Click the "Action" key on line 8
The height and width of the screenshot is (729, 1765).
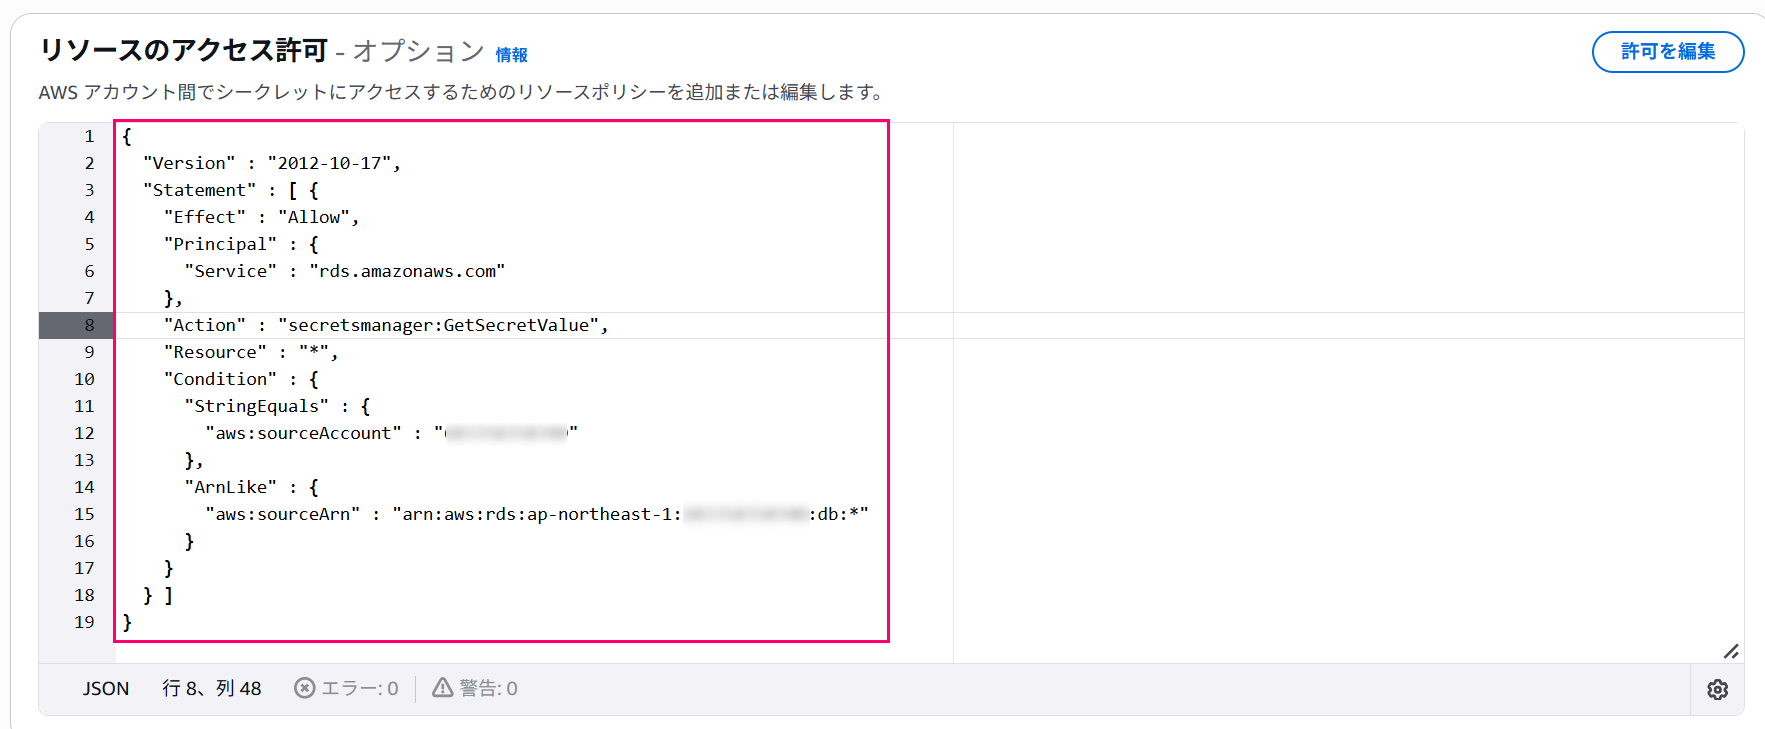click(205, 325)
